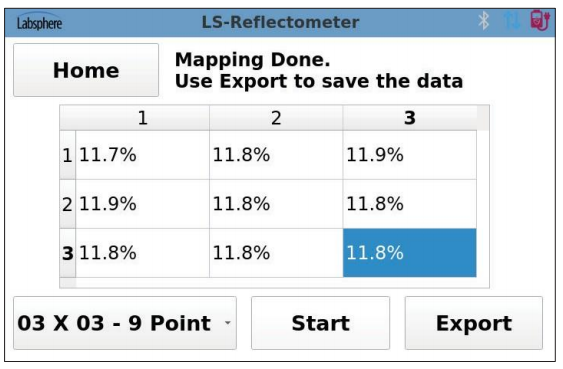Click the dropdown arrow on the point selector

pyautogui.click(x=227, y=323)
